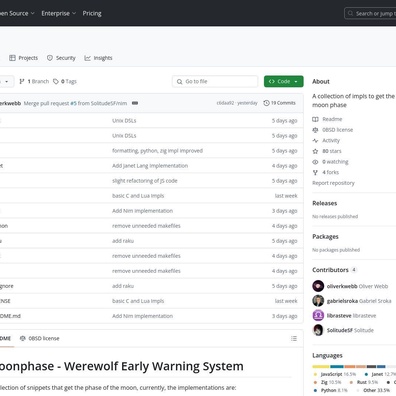Open the Packages section heading
This screenshot has height=396, width=396.
(x=325, y=237)
